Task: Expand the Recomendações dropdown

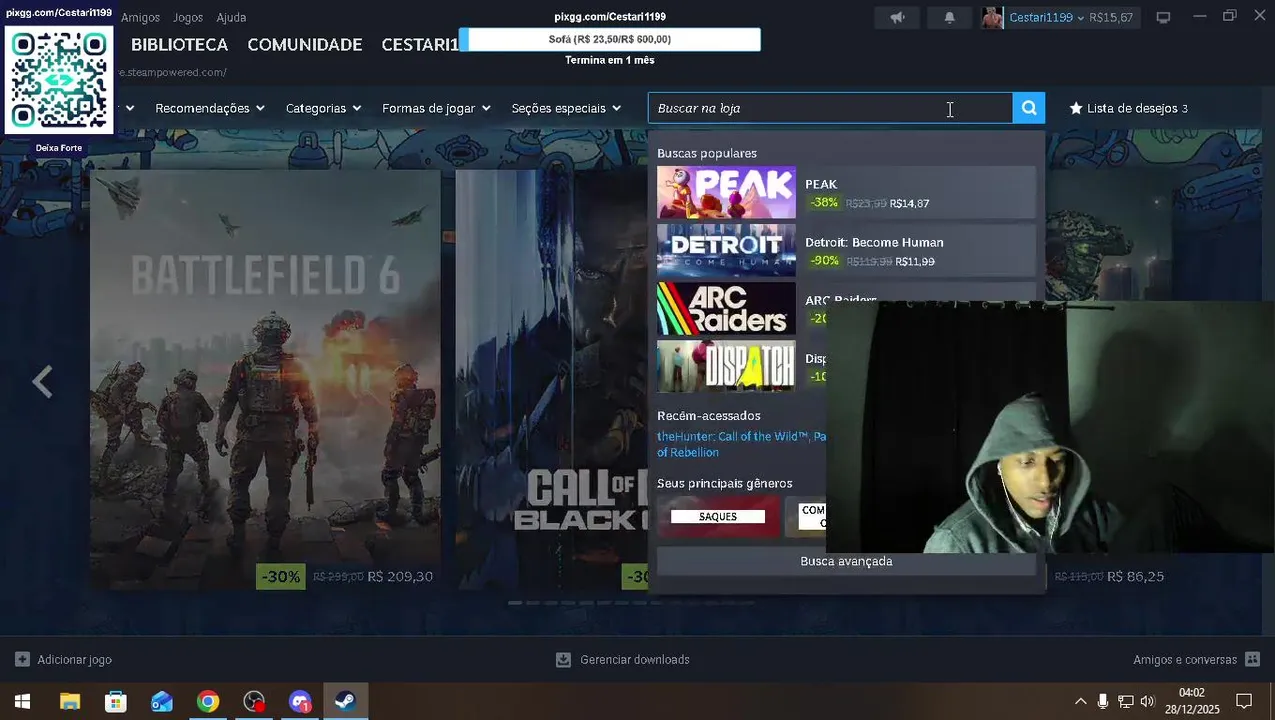Action: coord(210,108)
